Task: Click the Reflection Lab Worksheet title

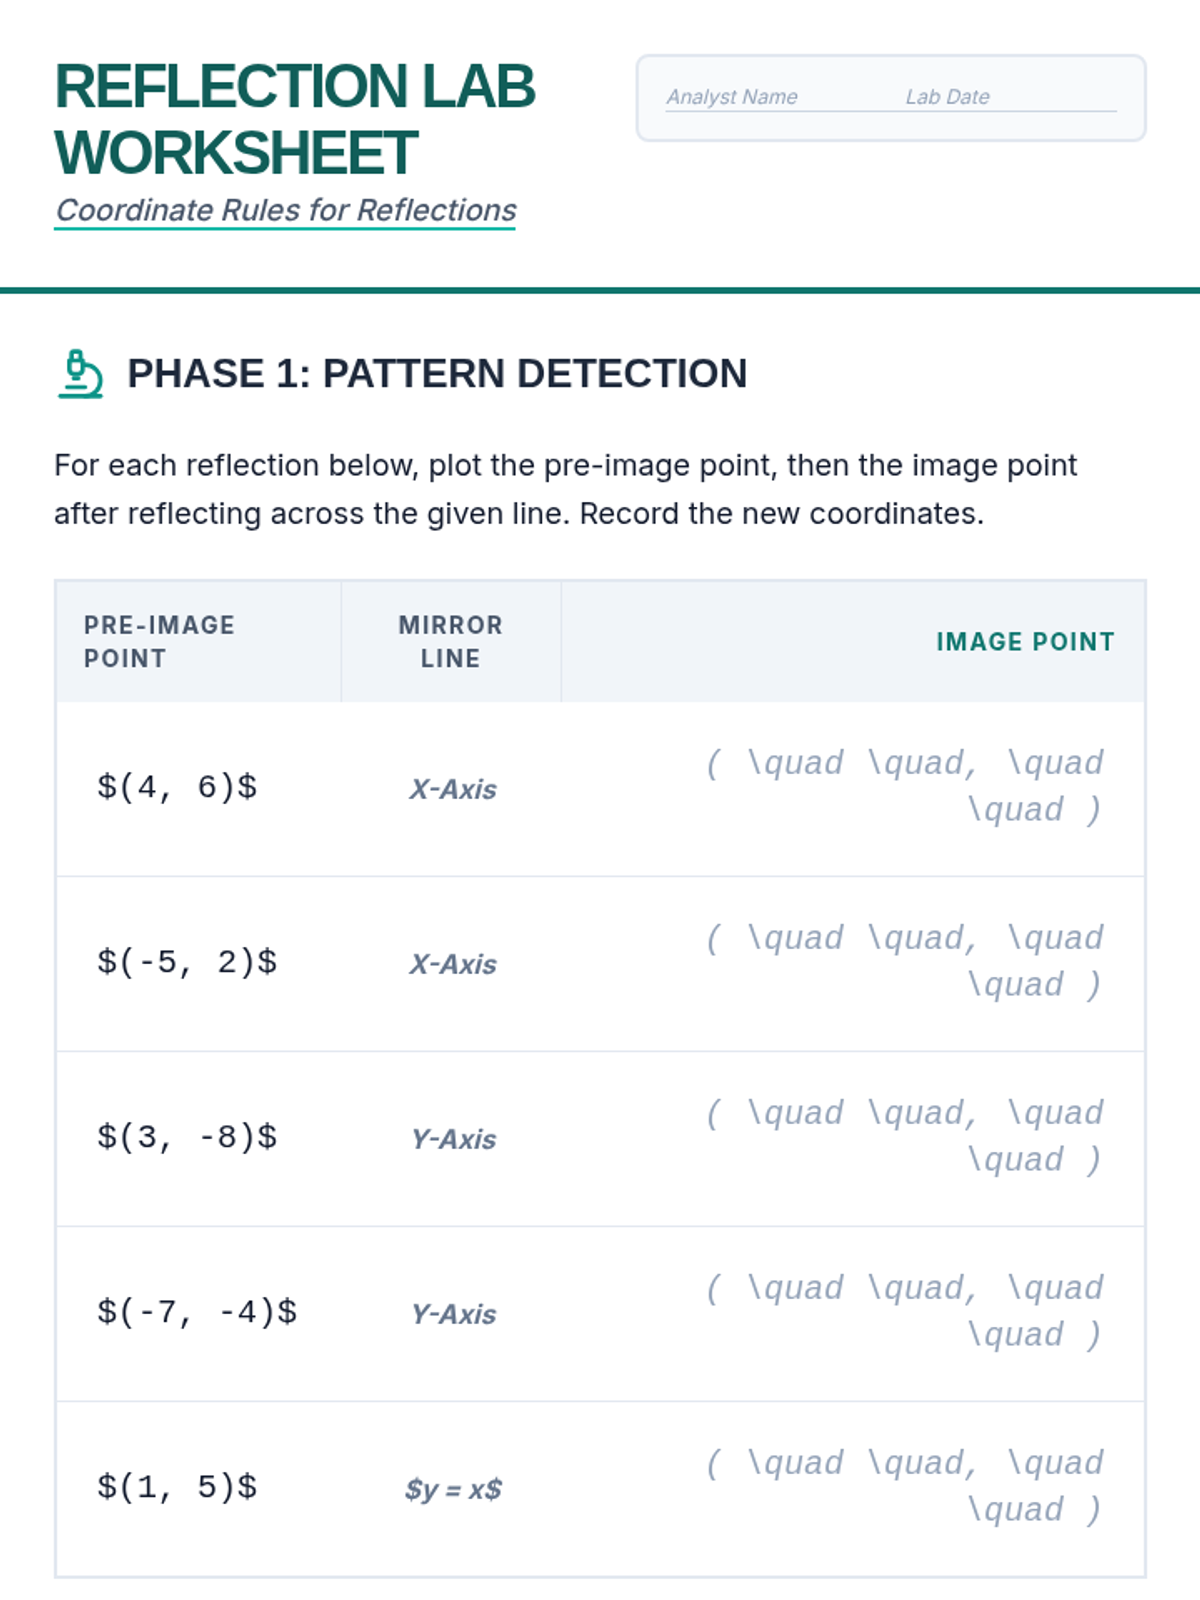Action: (x=295, y=119)
